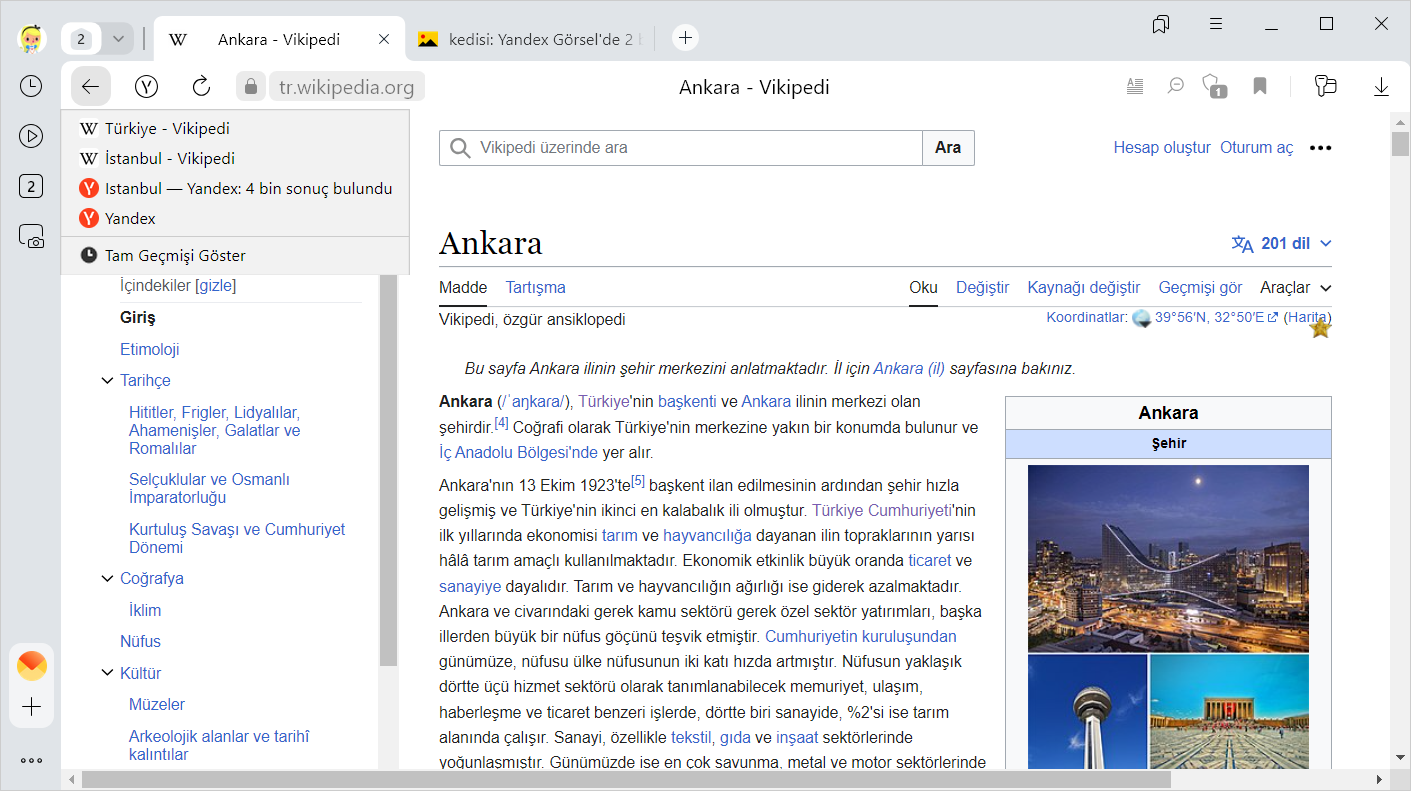Image resolution: width=1411 pixels, height=791 pixels.
Task: Open the Ankara skyline photo in infobox
Action: (1168, 558)
